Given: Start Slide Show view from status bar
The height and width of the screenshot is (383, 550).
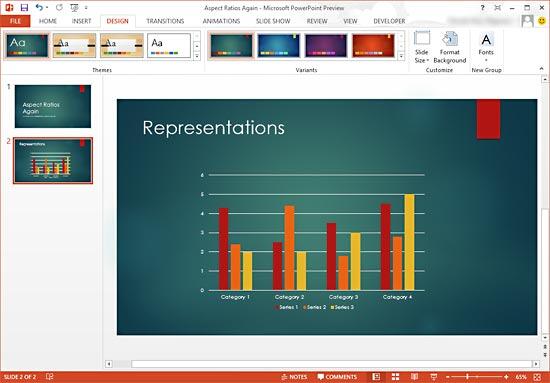Looking at the screenshot, I should (434, 377).
